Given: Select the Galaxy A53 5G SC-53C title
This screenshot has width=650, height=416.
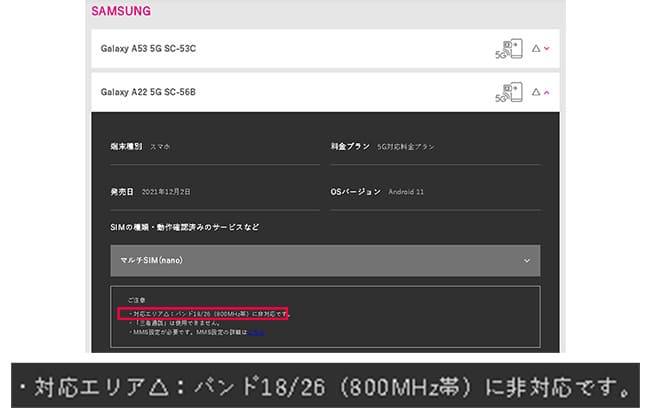Looking at the screenshot, I should (x=148, y=48).
